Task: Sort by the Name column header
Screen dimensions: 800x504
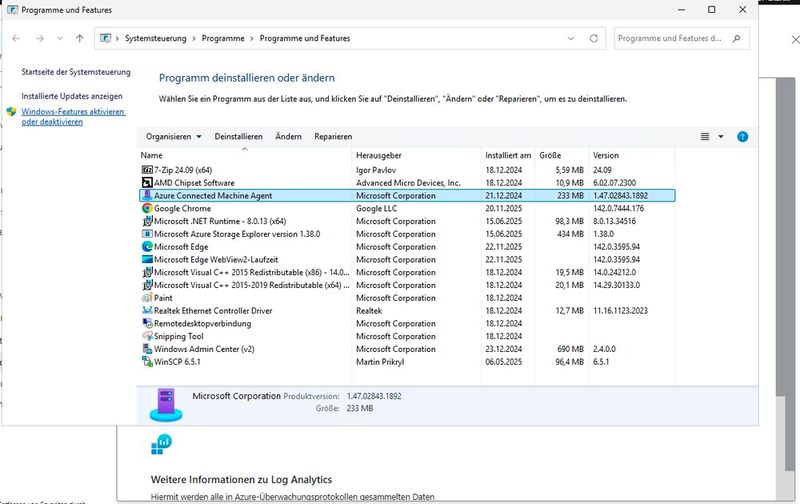Action: pyautogui.click(x=245, y=155)
